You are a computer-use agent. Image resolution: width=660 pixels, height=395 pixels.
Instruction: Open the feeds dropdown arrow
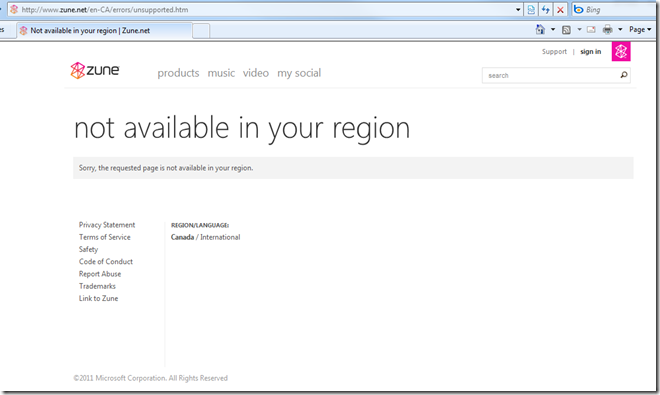click(579, 29)
